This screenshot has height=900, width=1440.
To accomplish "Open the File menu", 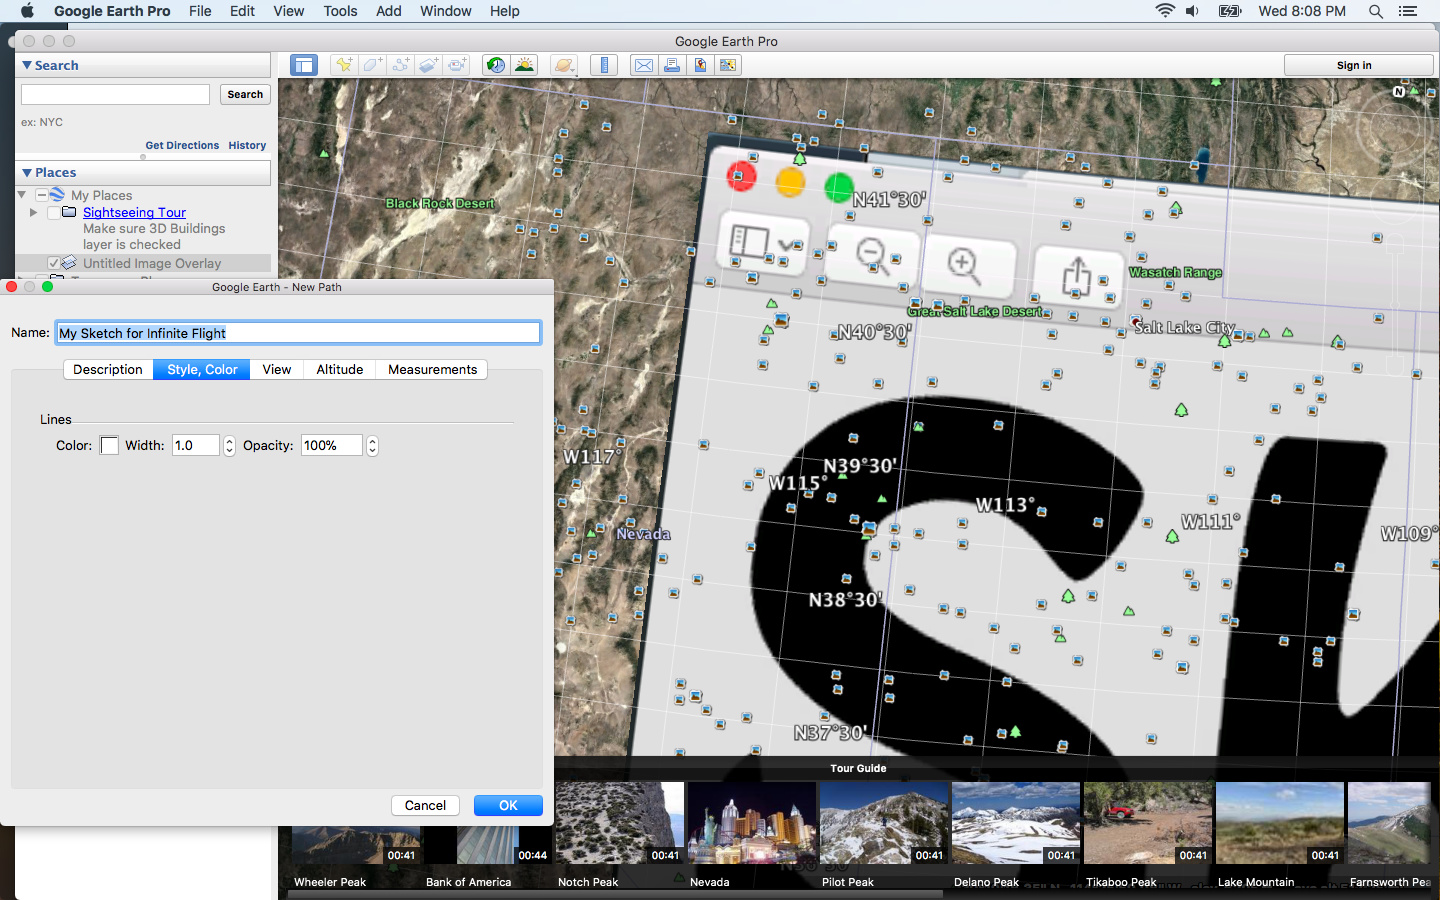I will point(200,11).
